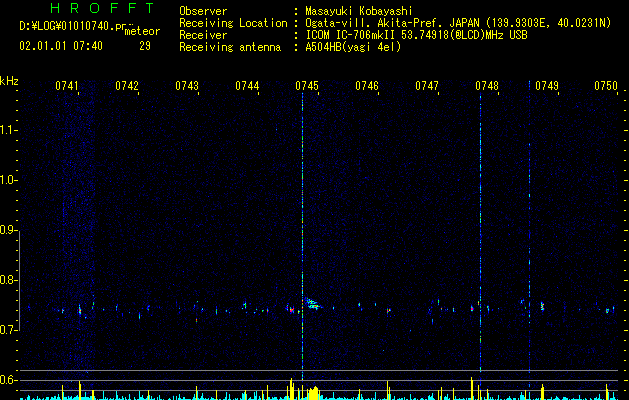Click the 0.9 kHz axis label
The height and width of the screenshot is (400, 629).
pyautogui.click(x=8, y=230)
